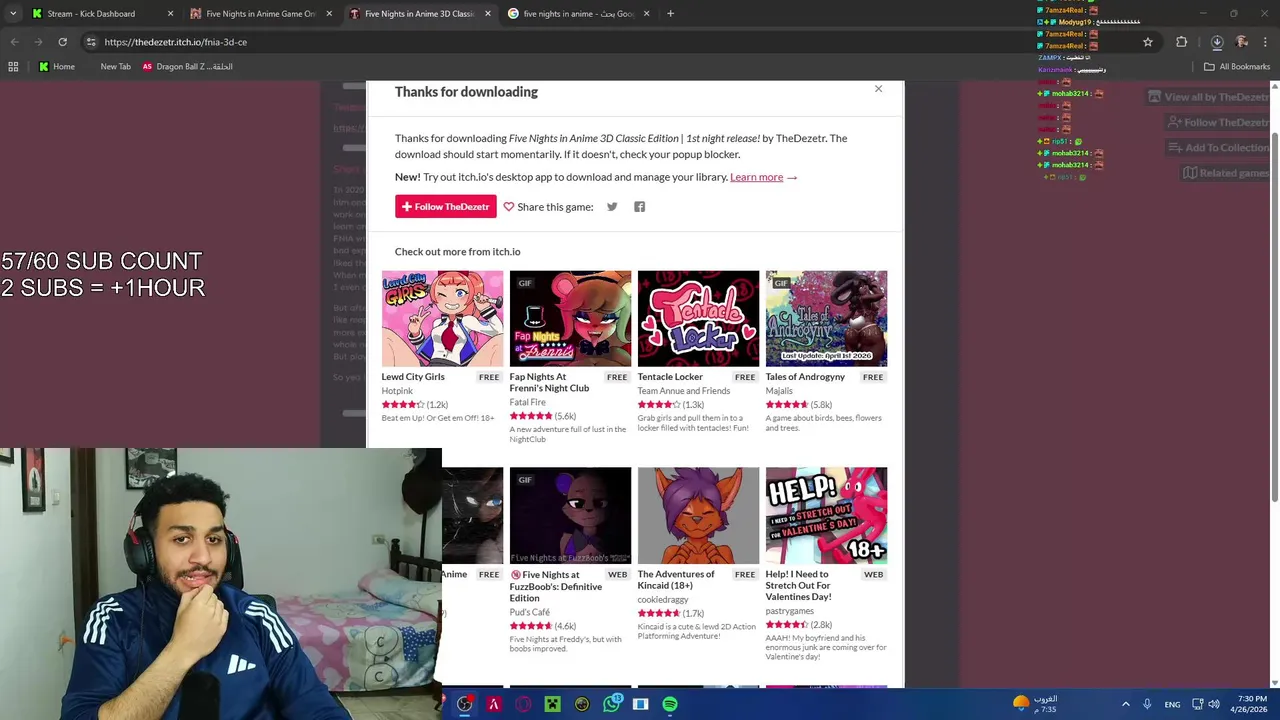The image size is (1280, 720).
Task: Show hidden tray icons chevron
Action: (1125, 704)
